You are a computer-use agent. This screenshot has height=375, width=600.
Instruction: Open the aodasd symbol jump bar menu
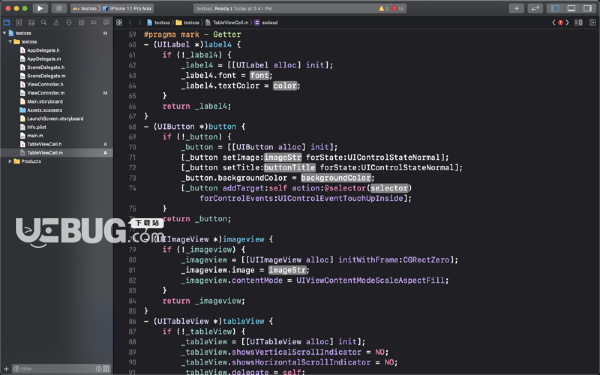[x=266, y=23]
